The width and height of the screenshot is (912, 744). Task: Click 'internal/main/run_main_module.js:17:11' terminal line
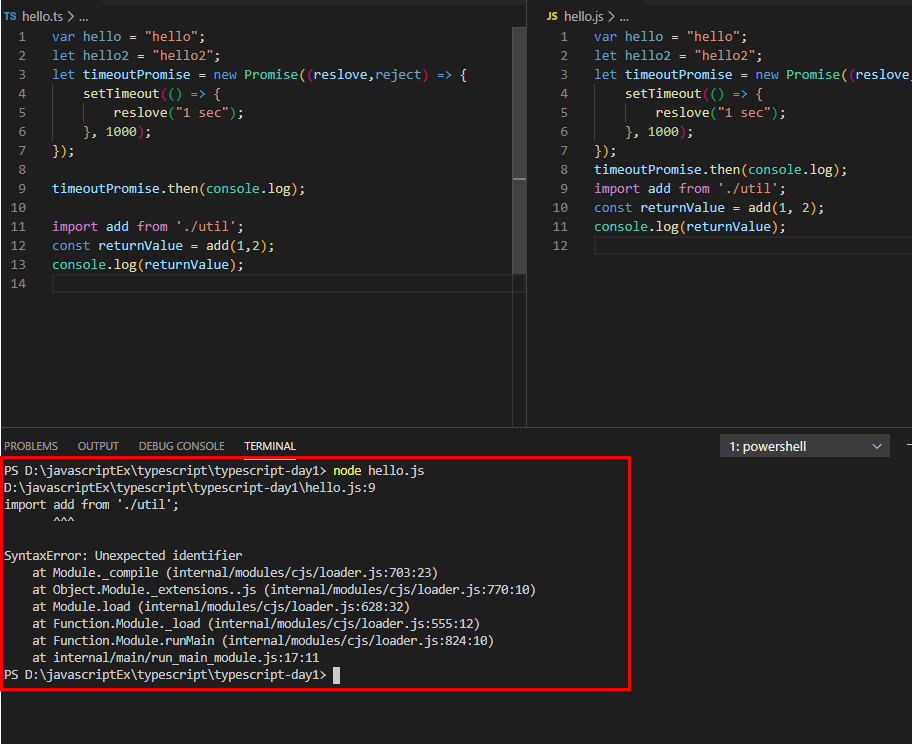coord(186,658)
